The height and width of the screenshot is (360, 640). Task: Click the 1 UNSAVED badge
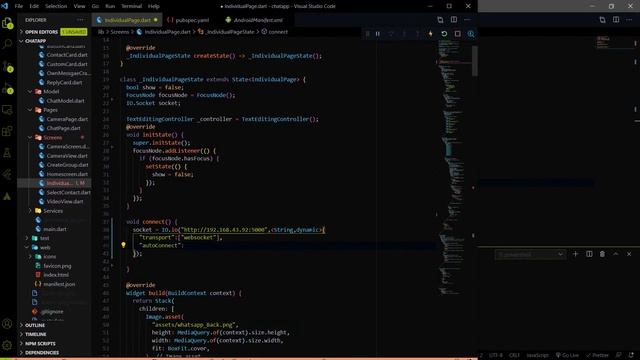[74, 32]
